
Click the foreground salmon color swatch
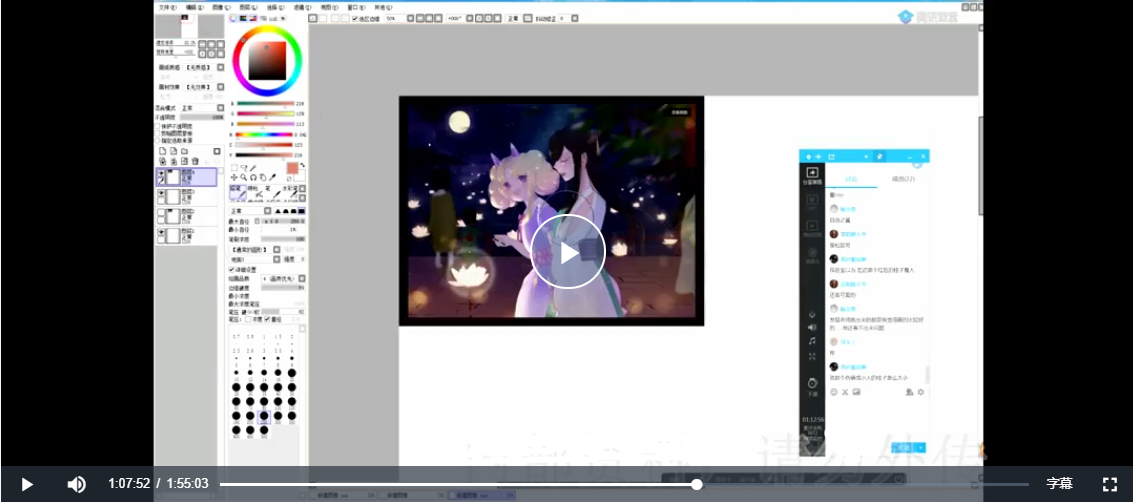pyautogui.click(x=293, y=168)
